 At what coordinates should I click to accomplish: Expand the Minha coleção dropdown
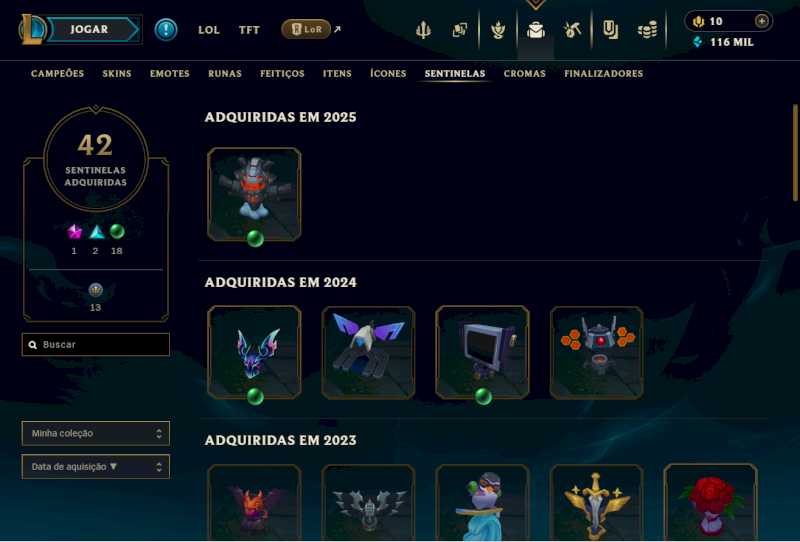click(x=96, y=433)
